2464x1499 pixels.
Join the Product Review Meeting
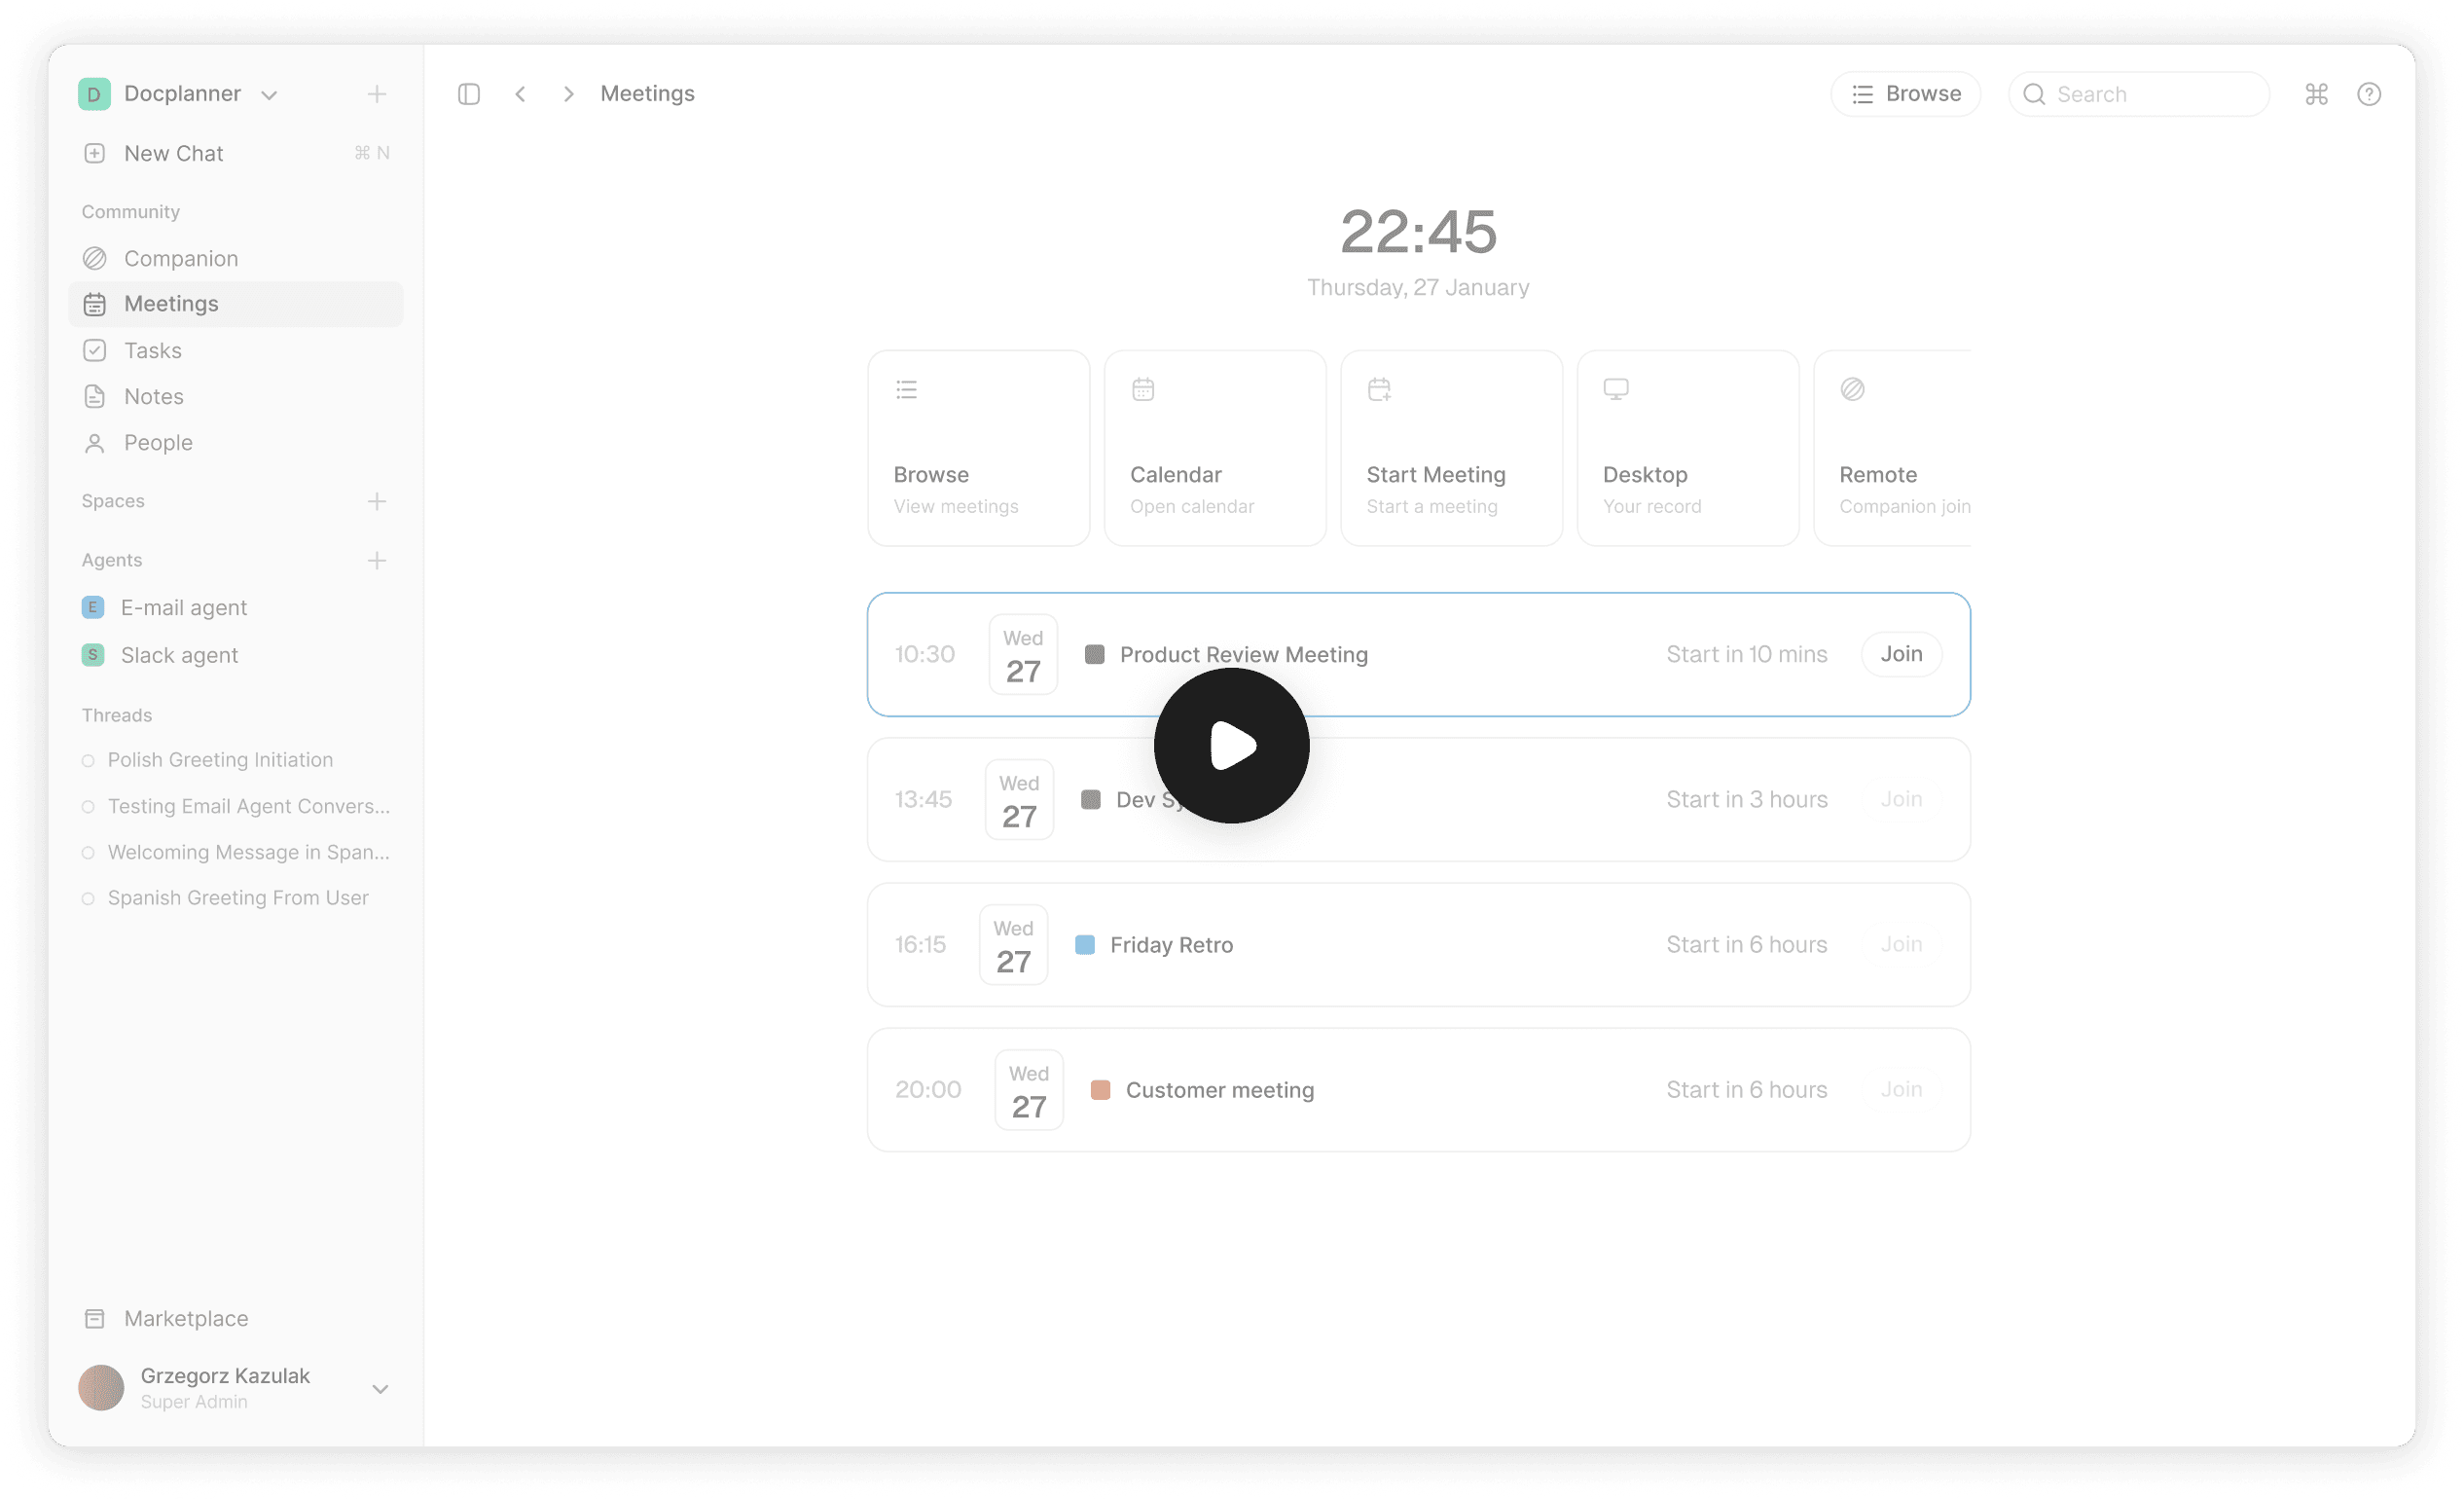click(x=1901, y=654)
